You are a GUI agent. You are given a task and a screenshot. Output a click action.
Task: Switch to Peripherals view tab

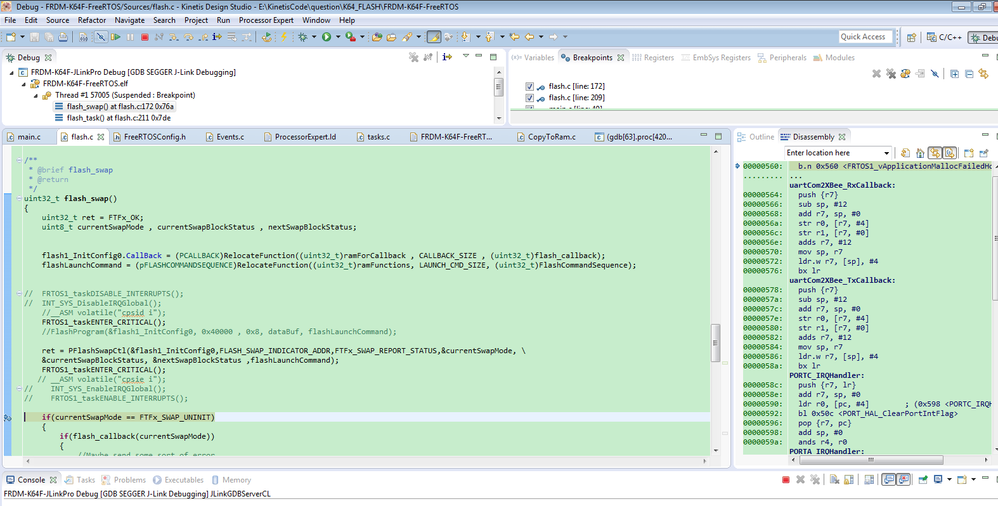point(782,57)
